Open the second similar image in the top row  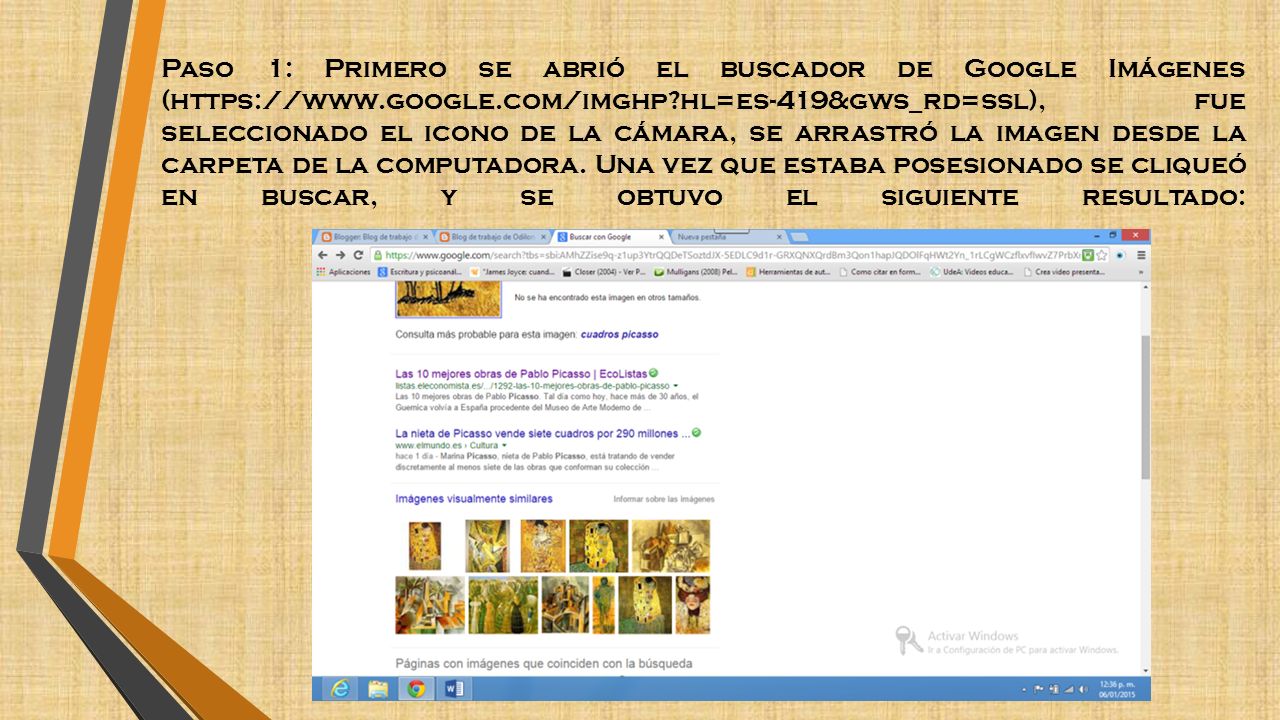tap(488, 546)
